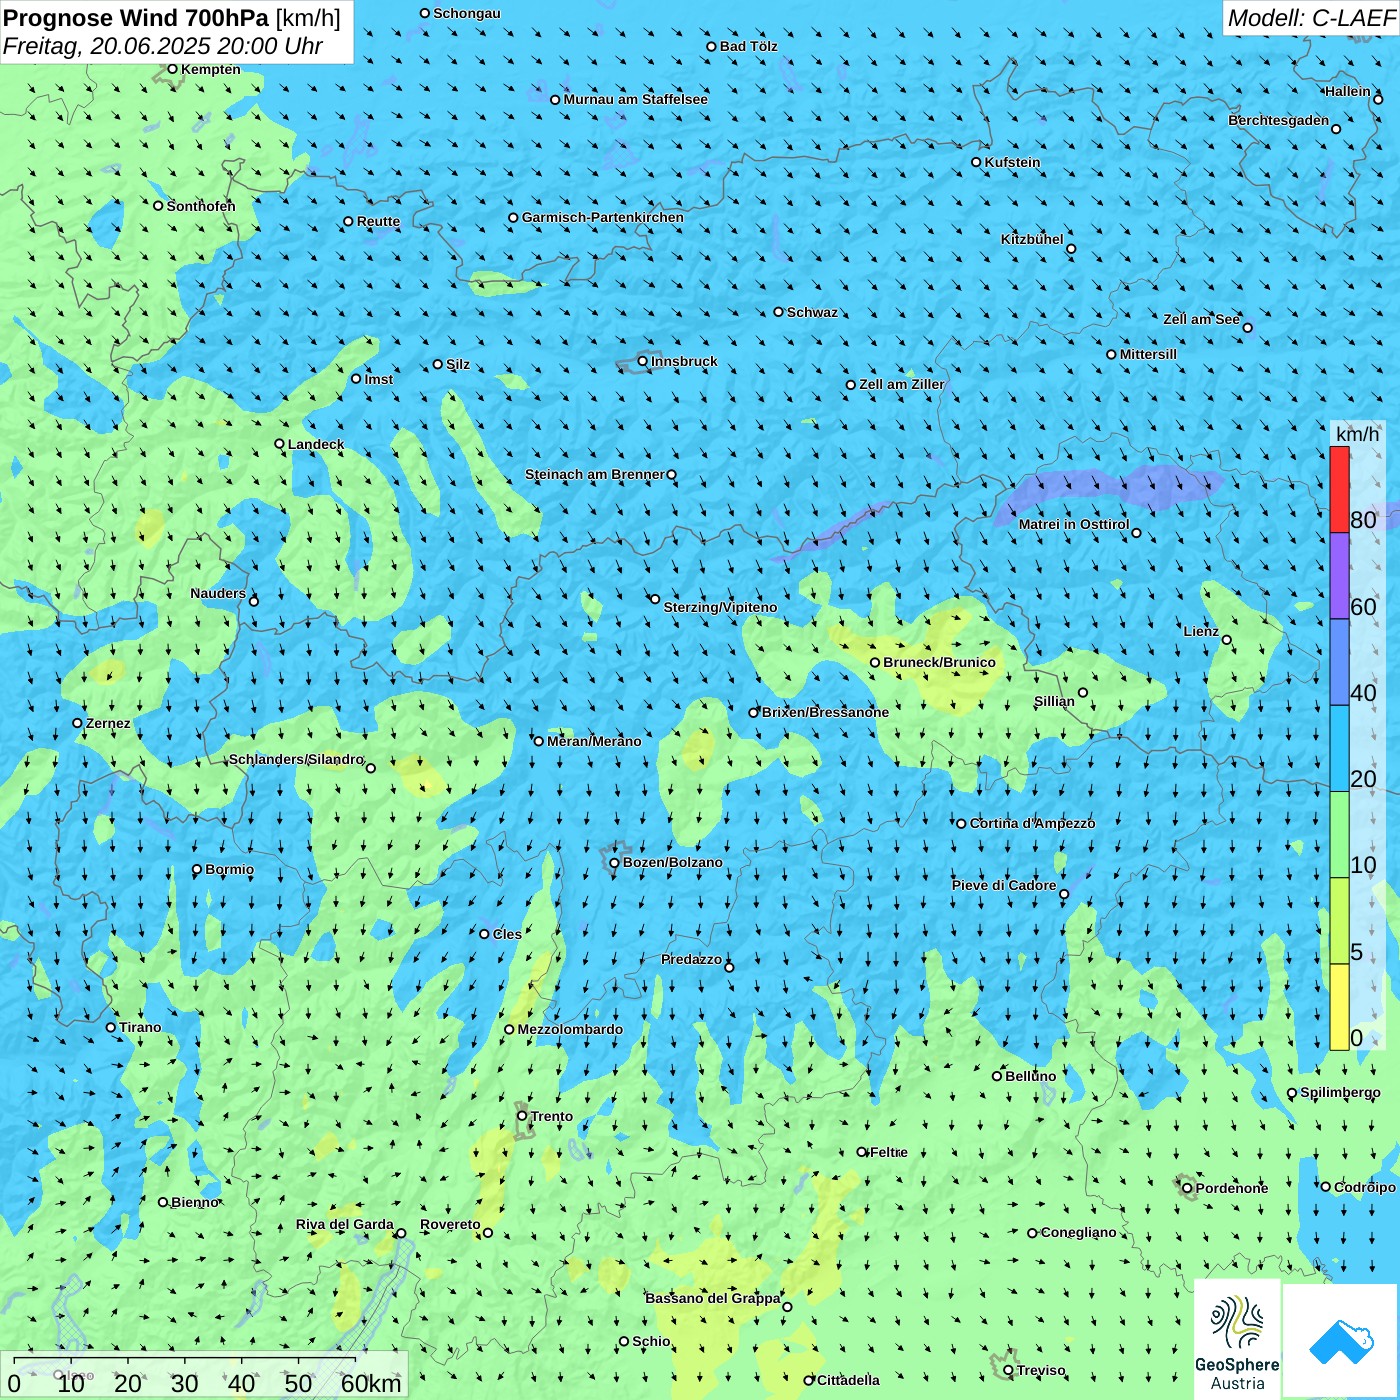Click the Trento city marker

point(521,1116)
